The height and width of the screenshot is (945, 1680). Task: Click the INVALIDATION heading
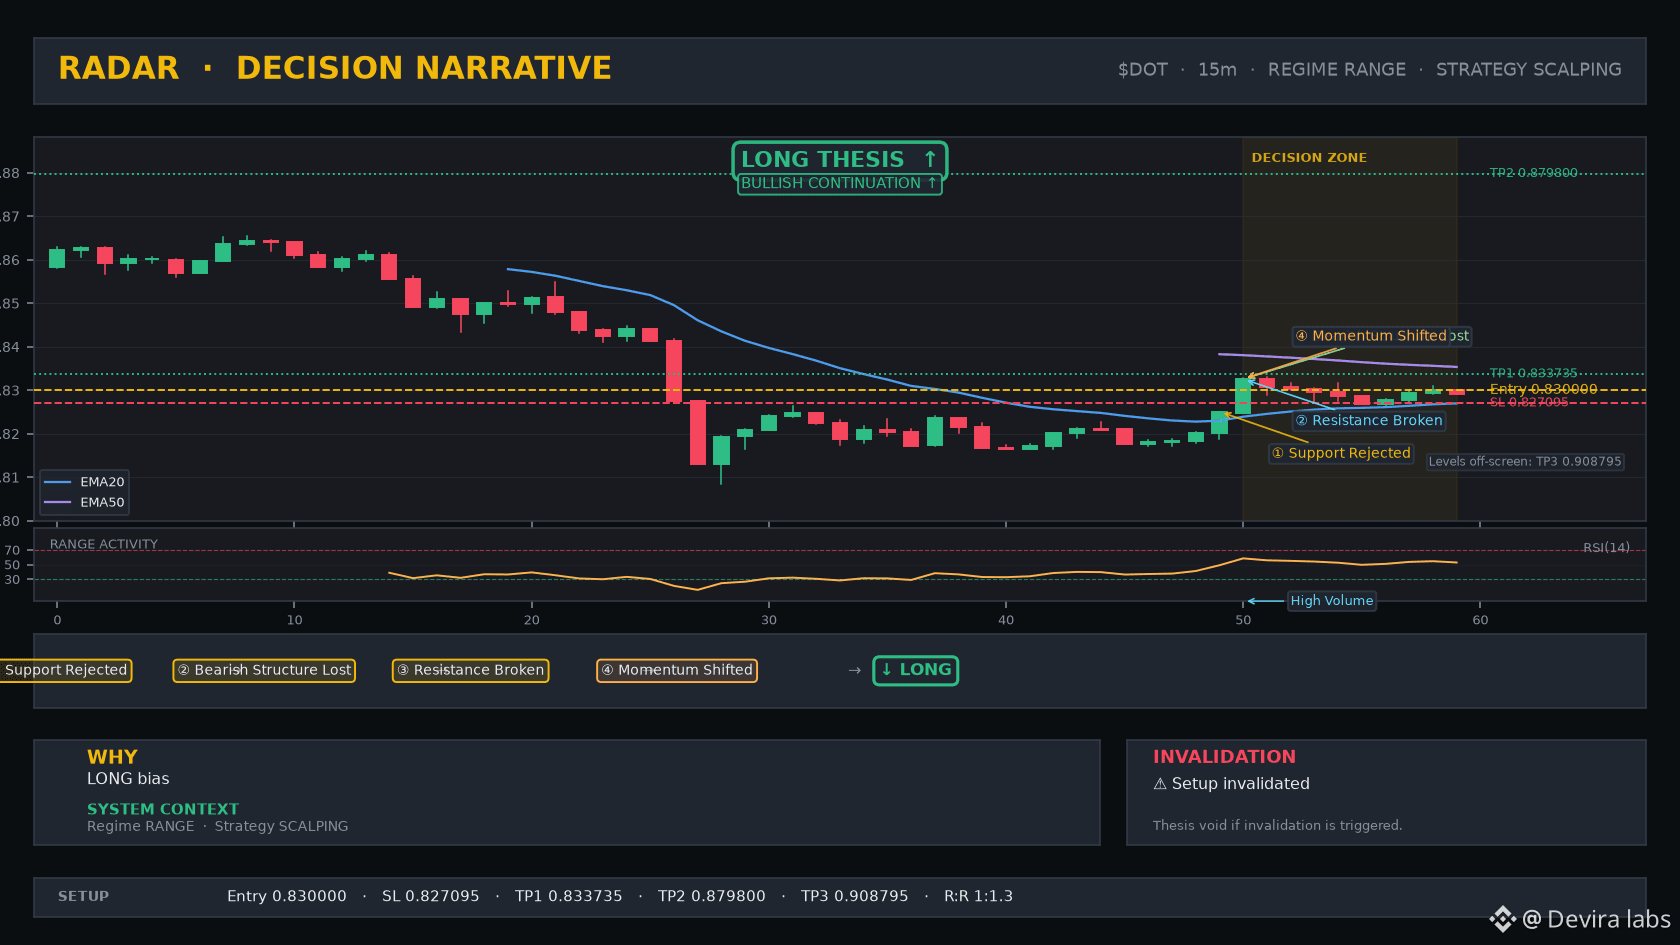click(1224, 757)
